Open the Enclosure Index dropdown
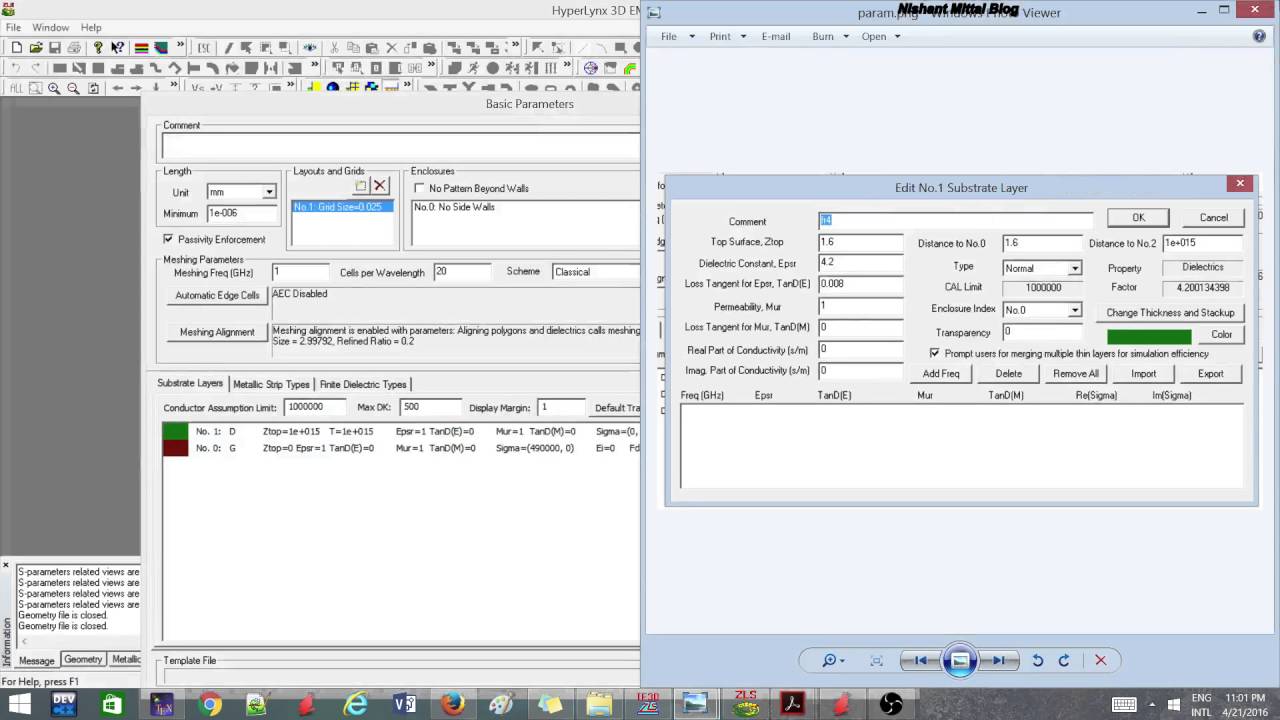1280x720 pixels. [x=1074, y=310]
